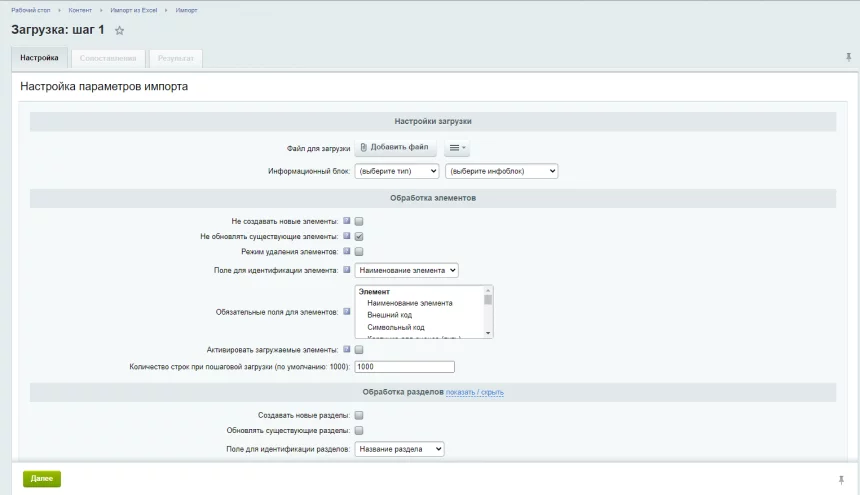Uncheck 'Не обновлять существующие элементы'
This screenshot has height=495, width=860.
pyautogui.click(x=359, y=236)
